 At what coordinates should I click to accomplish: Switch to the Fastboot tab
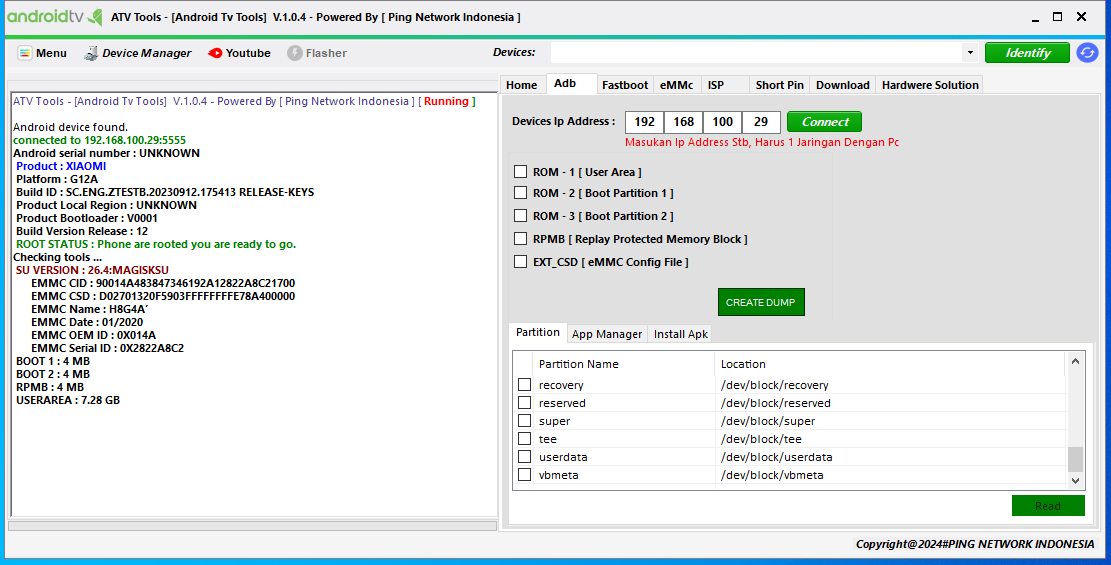(x=625, y=86)
